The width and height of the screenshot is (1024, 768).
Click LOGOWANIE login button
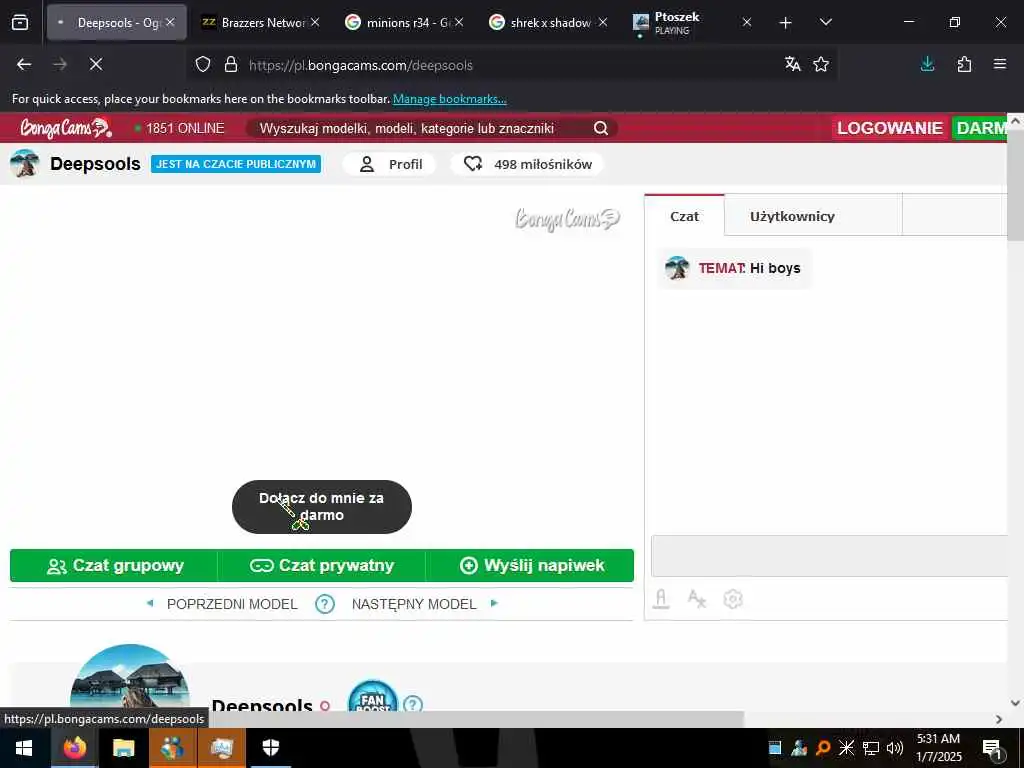(890, 128)
